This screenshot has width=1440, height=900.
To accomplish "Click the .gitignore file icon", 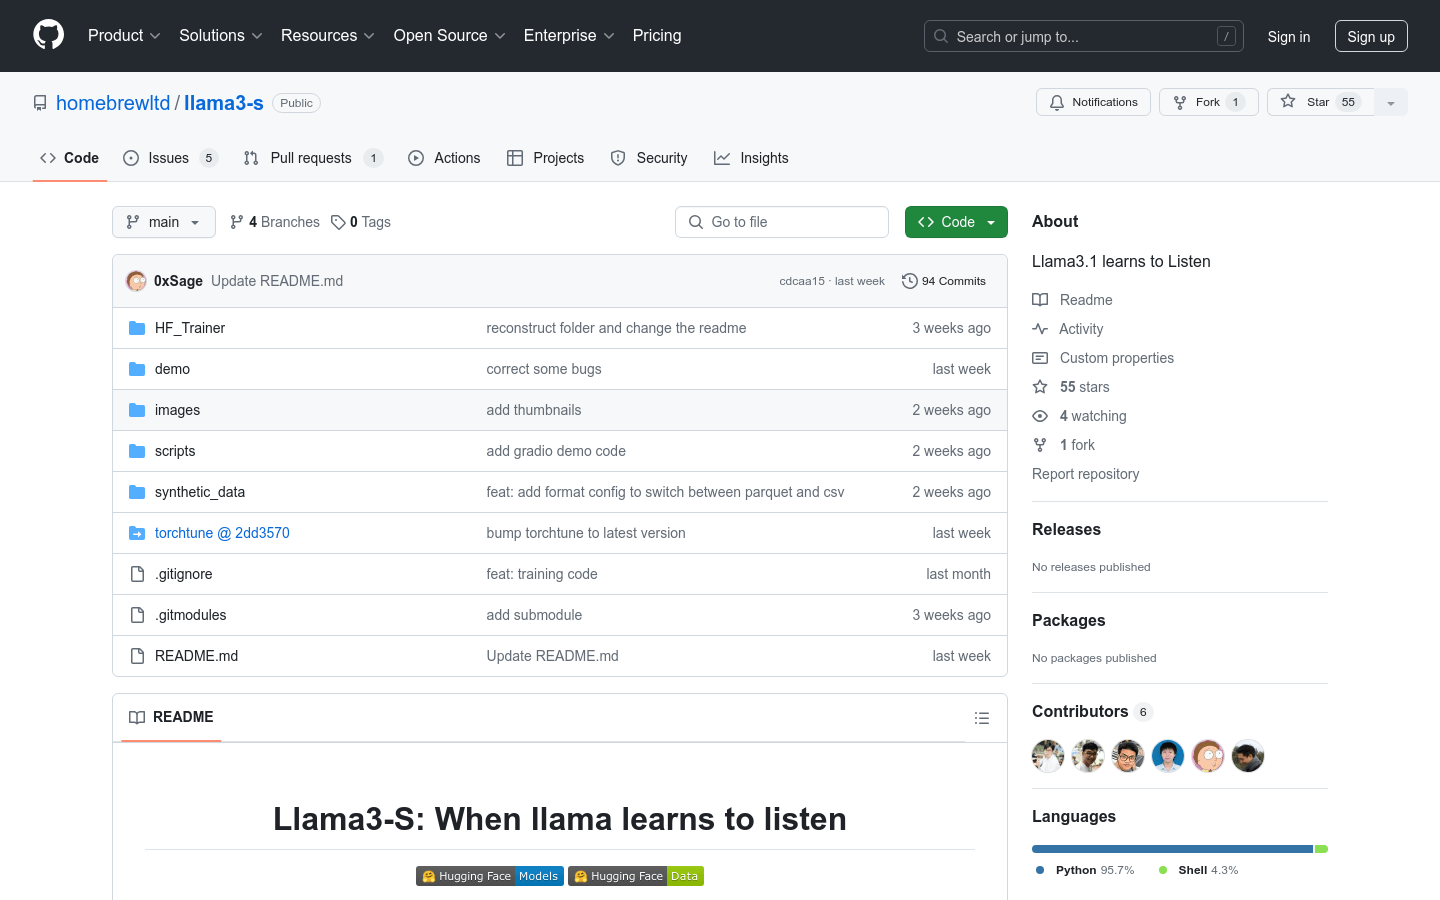I will pos(137,574).
